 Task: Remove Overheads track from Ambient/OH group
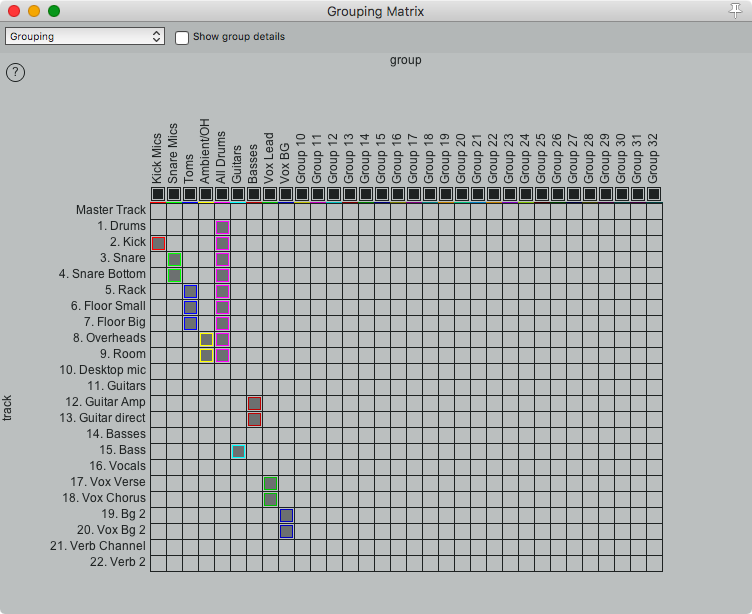206,339
